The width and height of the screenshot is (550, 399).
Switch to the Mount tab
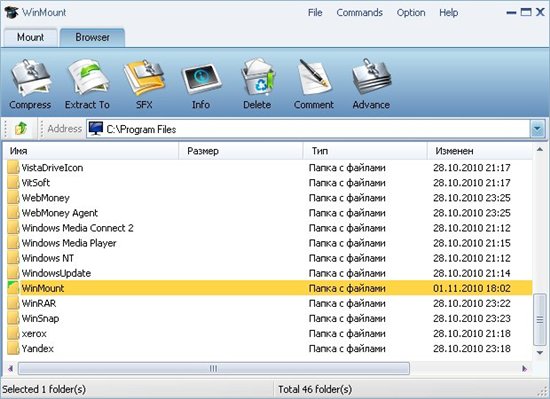click(x=31, y=38)
